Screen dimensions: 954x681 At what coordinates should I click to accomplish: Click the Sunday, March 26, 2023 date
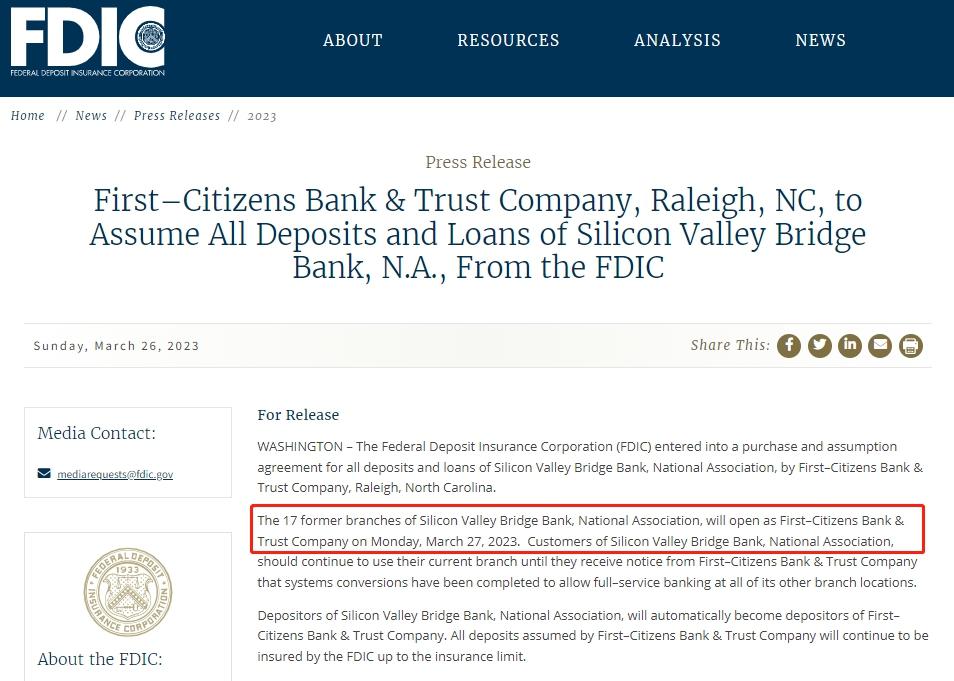click(116, 346)
